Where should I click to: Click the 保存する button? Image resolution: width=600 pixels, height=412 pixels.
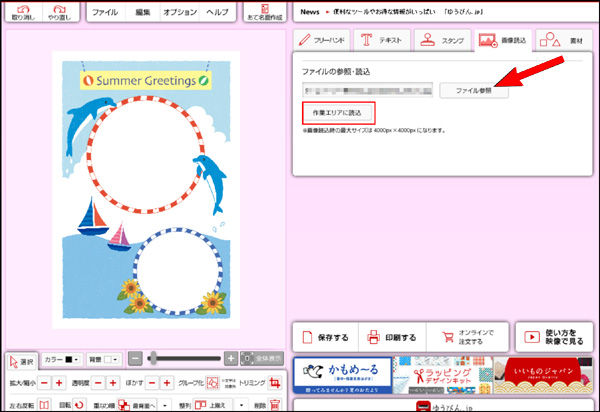point(326,337)
